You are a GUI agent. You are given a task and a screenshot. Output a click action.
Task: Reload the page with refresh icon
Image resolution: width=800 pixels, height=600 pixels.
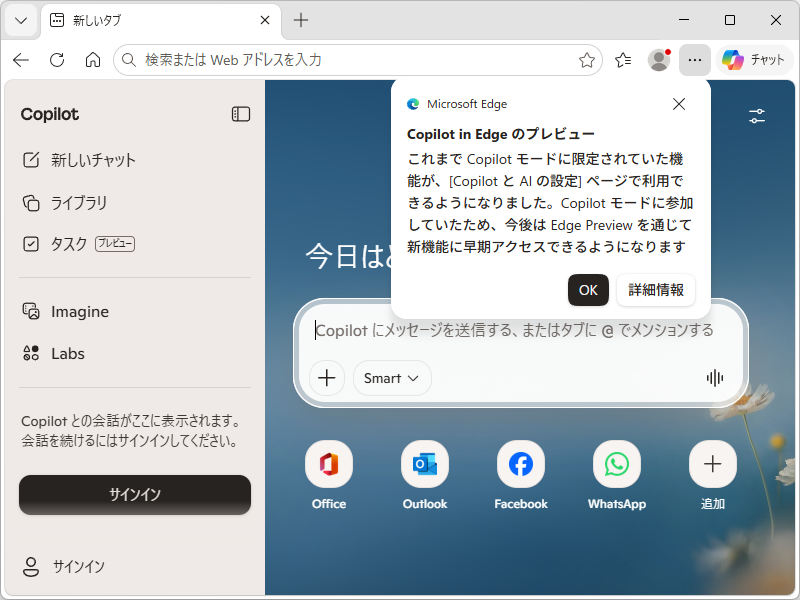click(x=57, y=60)
